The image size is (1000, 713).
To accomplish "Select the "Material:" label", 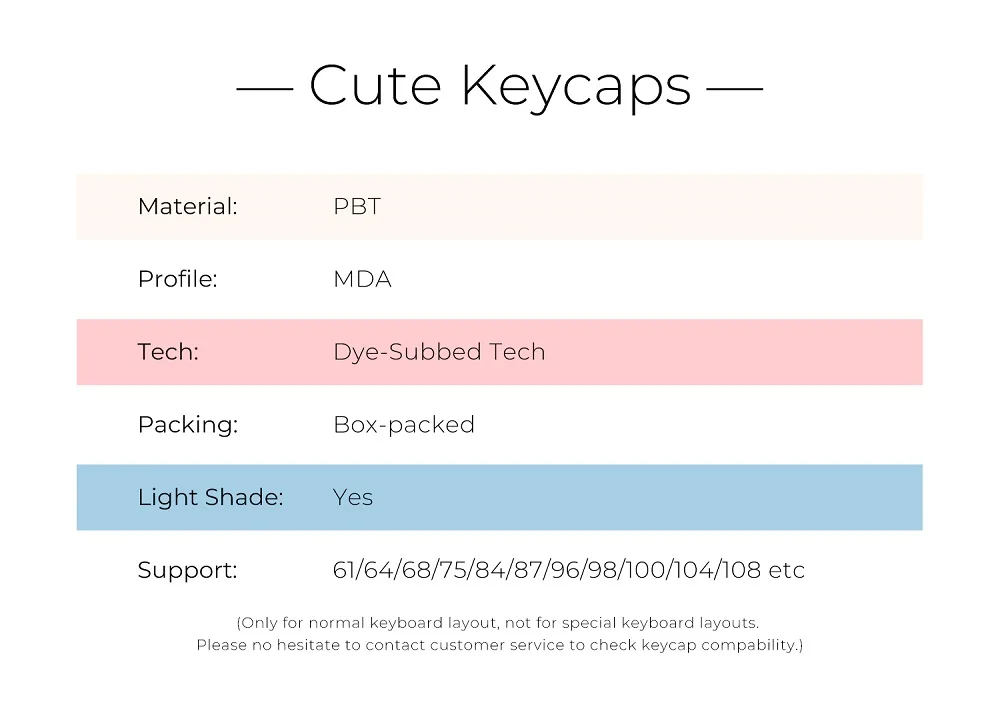I will [x=188, y=207].
